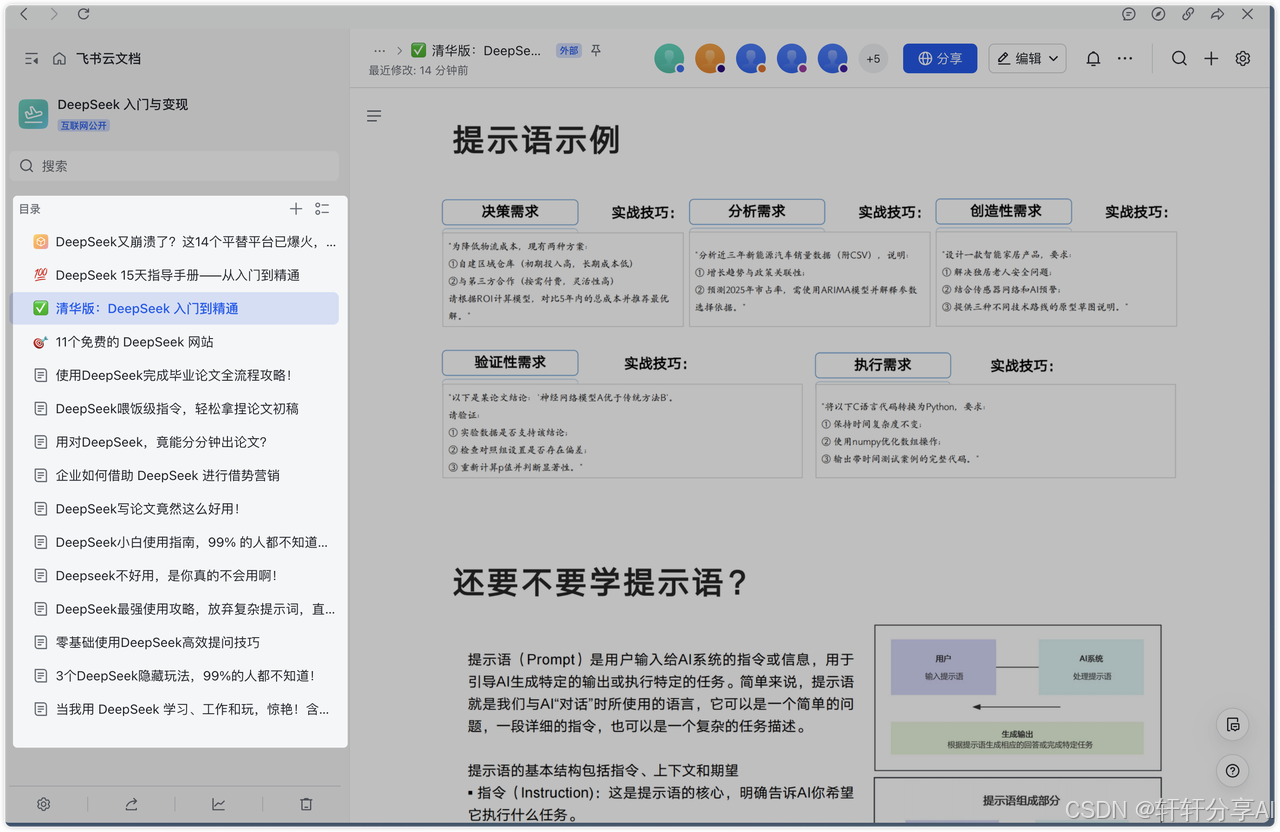The image size is (1280, 832).
Task: Create new document with top-right plus icon
Action: pos(1211,59)
